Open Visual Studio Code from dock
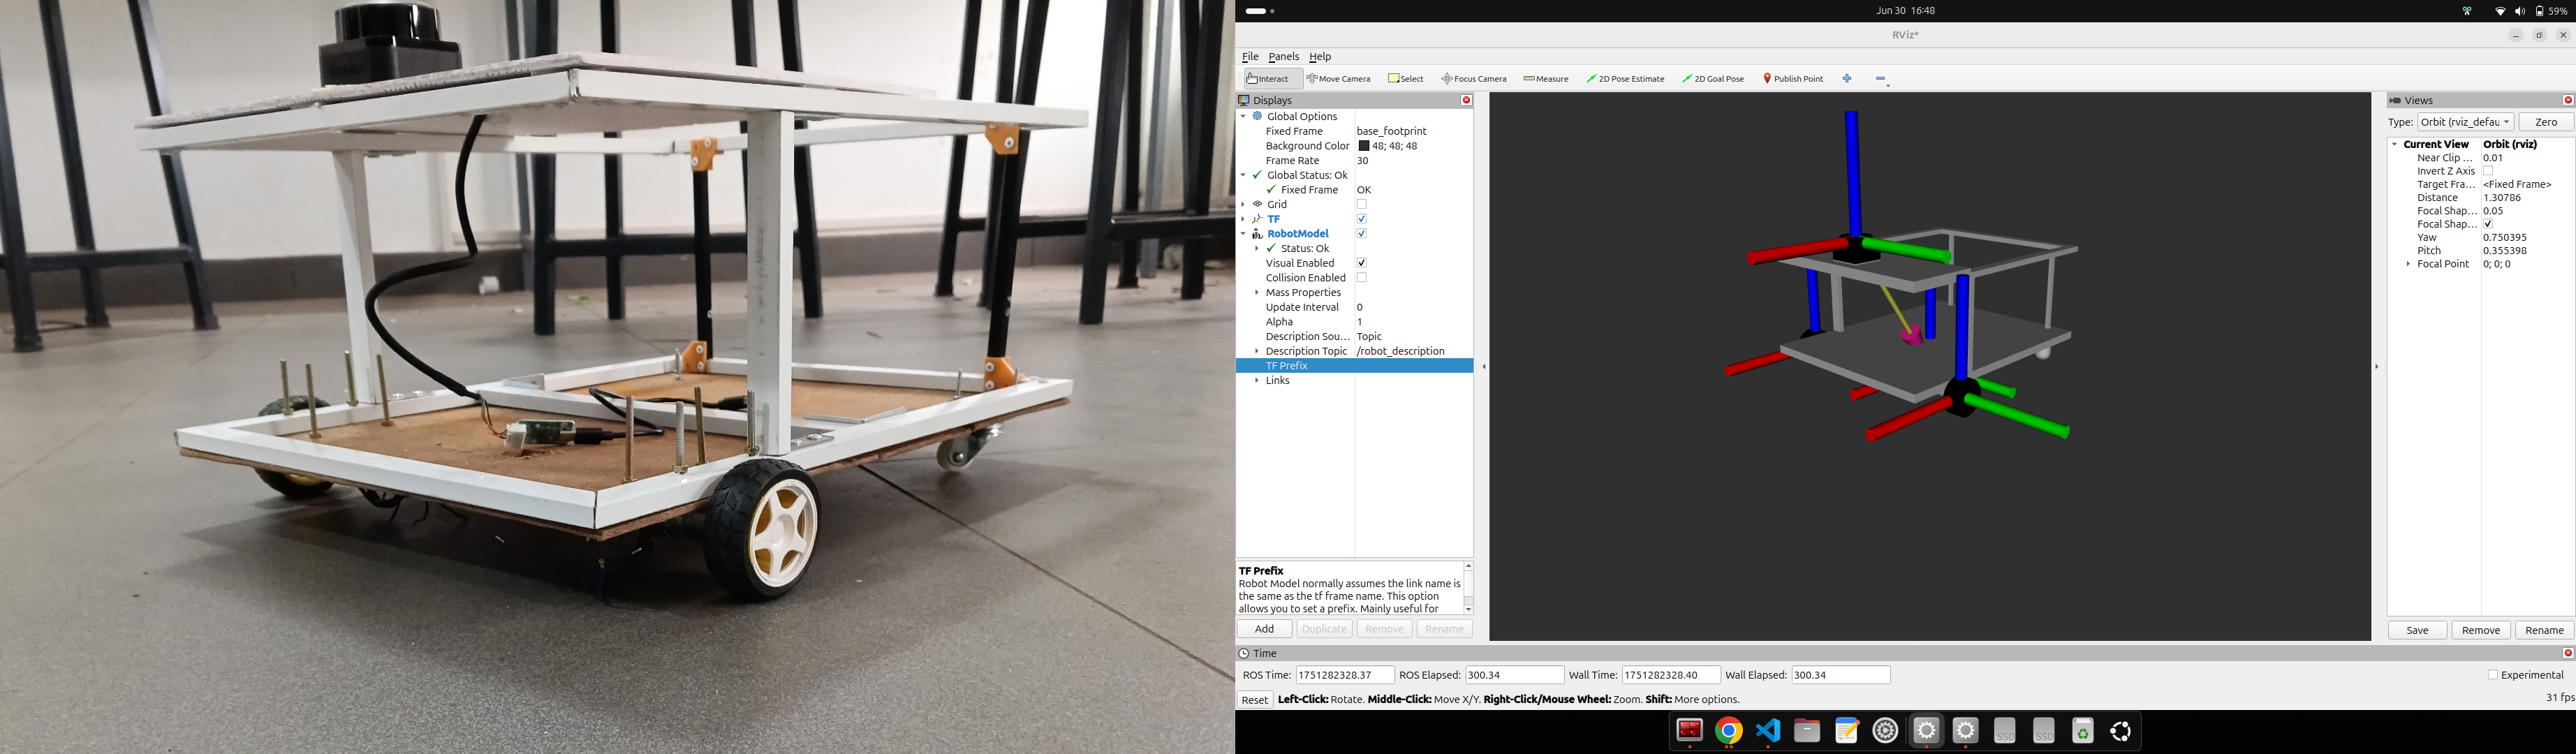 1767,731
